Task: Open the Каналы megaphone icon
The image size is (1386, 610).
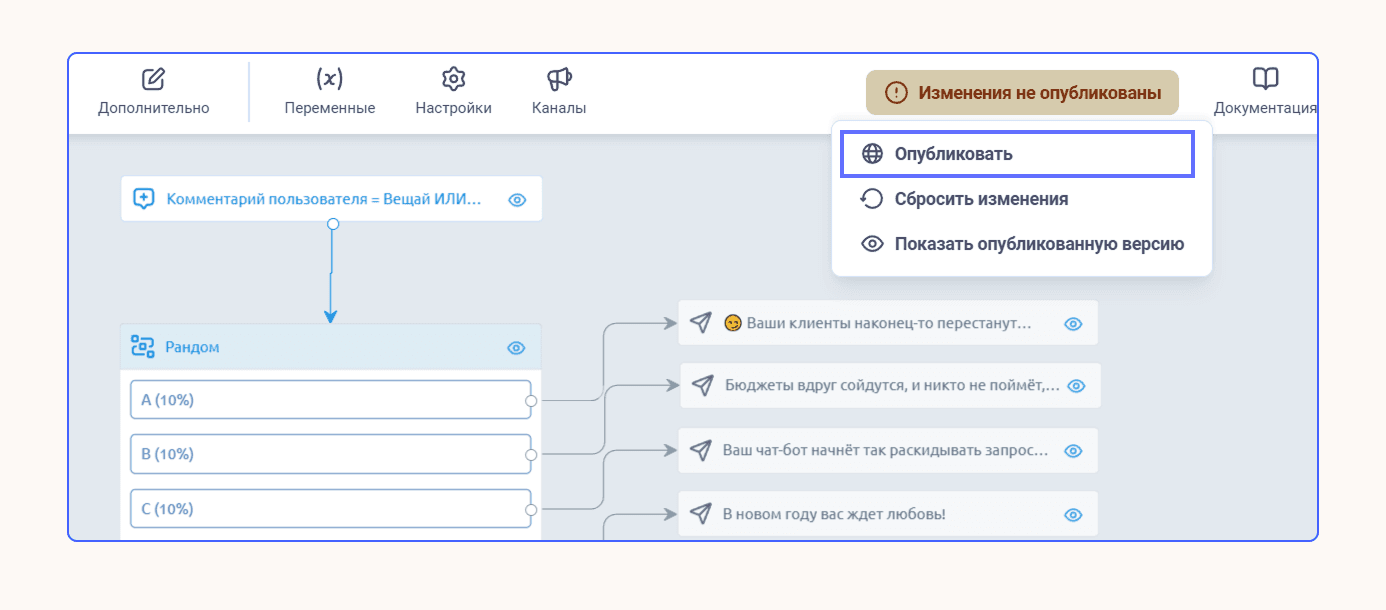Action: point(559,79)
